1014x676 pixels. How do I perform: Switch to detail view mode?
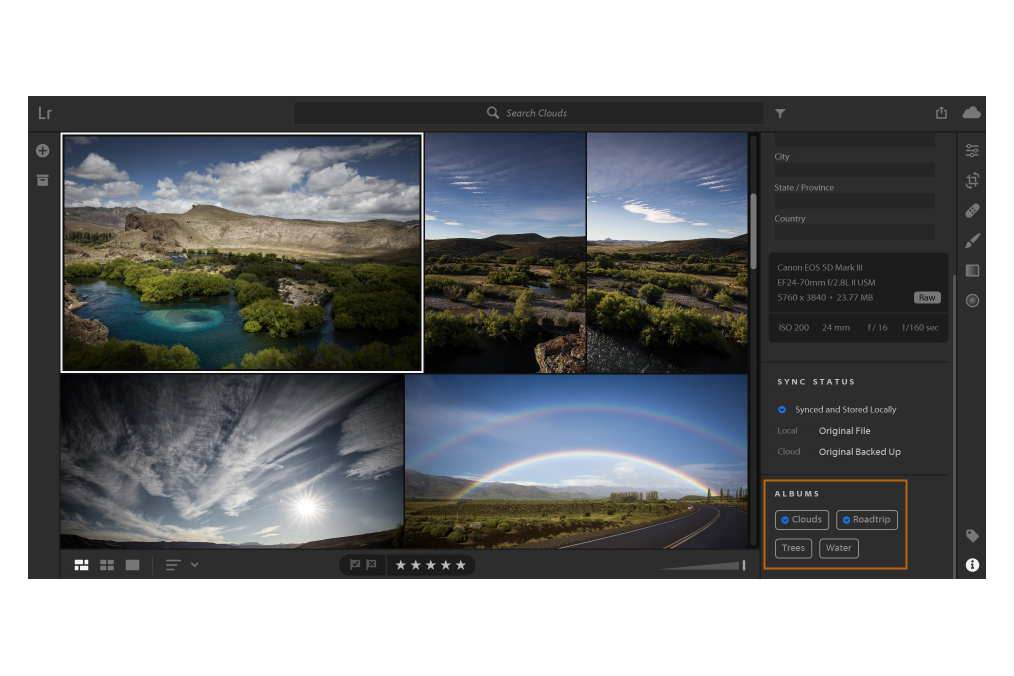pos(131,564)
